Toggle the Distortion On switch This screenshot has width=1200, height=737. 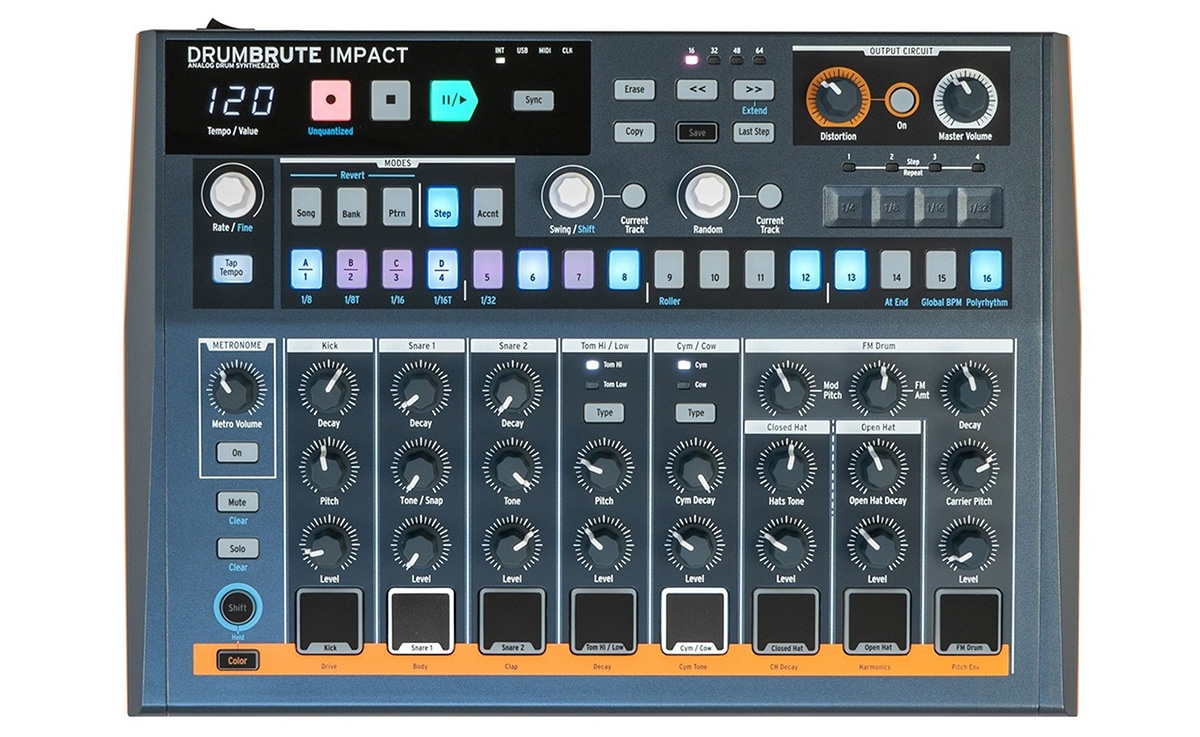(902, 98)
